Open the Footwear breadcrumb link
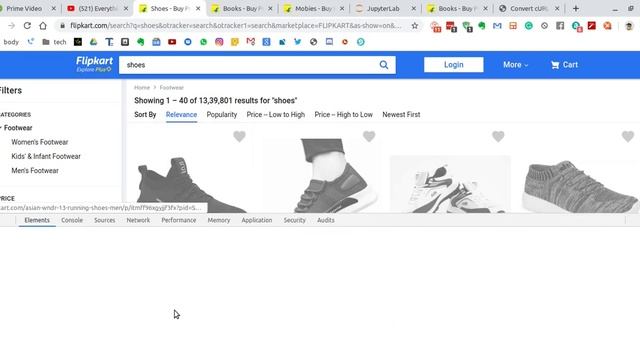640x360 pixels. coord(171,87)
